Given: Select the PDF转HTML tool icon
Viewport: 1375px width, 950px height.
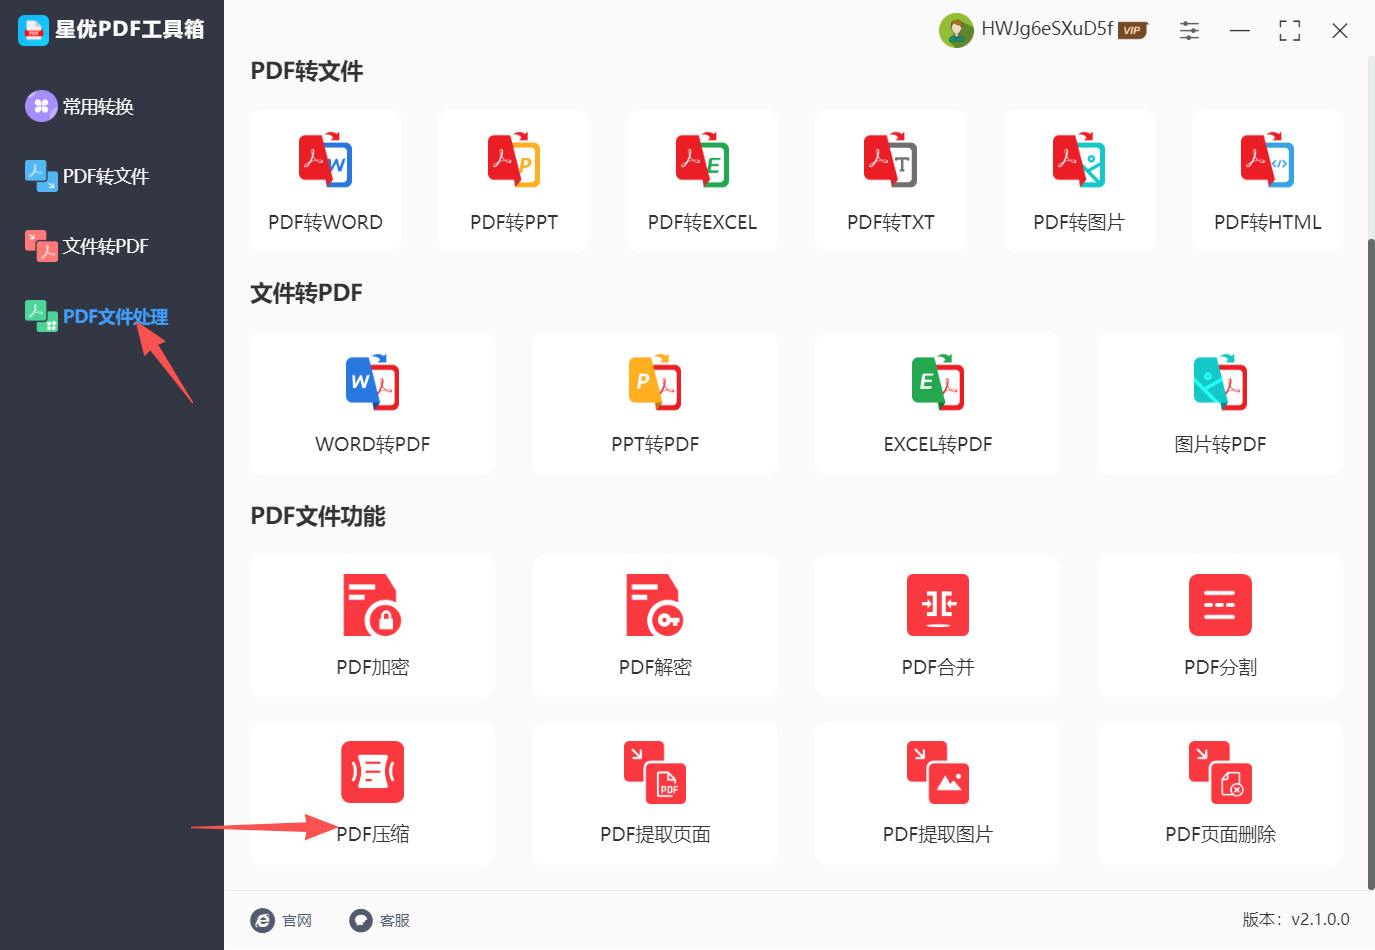Looking at the screenshot, I should [1267, 160].
